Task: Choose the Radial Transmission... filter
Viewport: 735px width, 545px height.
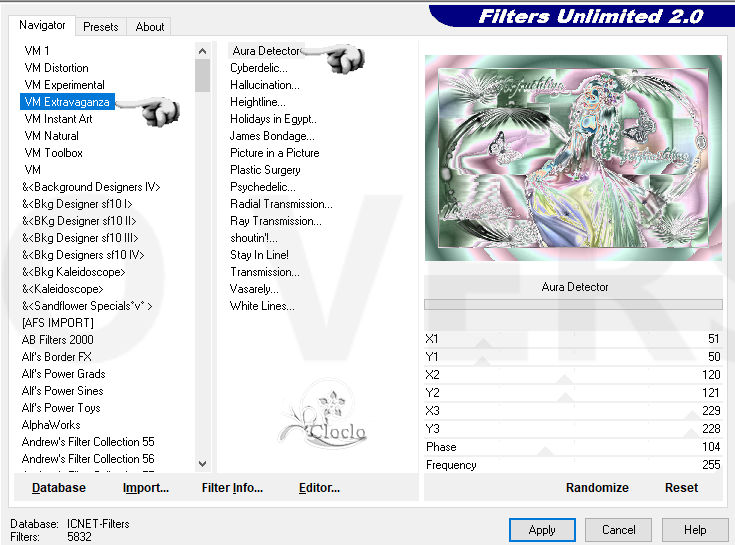Action: (x=281, y=204)
